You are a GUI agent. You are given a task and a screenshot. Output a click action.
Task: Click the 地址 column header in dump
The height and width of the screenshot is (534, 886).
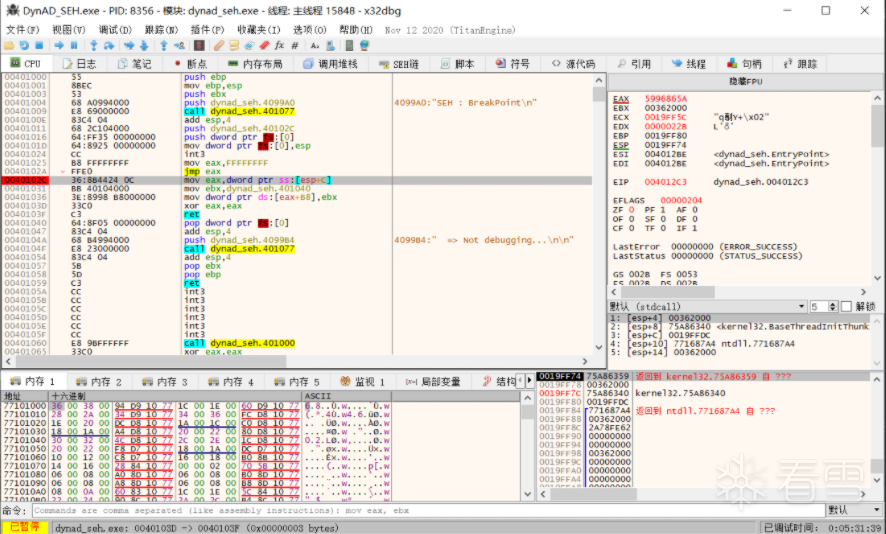[x=25, y=396]
